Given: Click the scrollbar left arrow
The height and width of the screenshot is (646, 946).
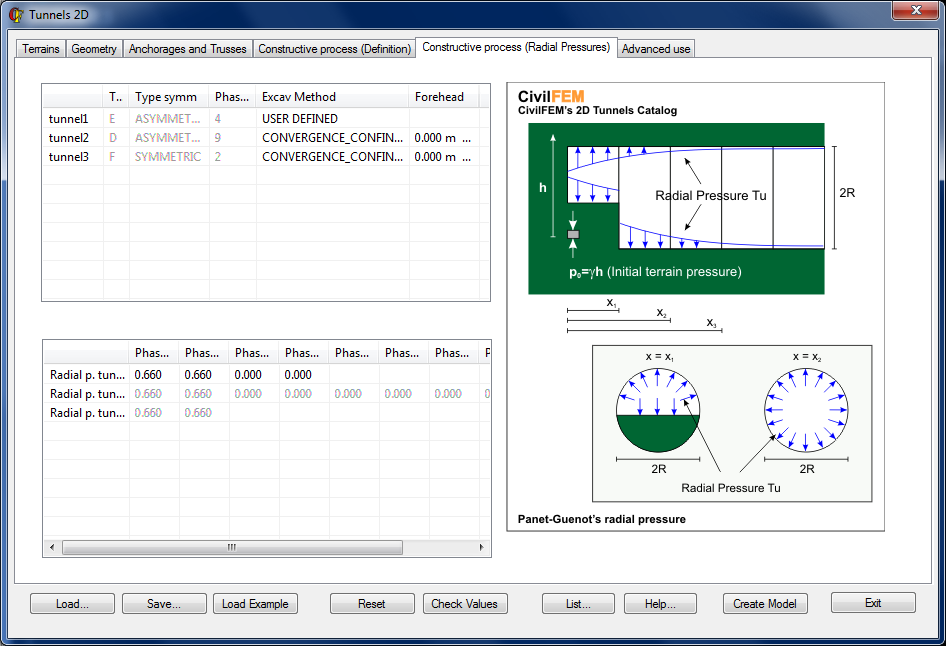Looking at the screenshot, I should [x=52, y=548].
